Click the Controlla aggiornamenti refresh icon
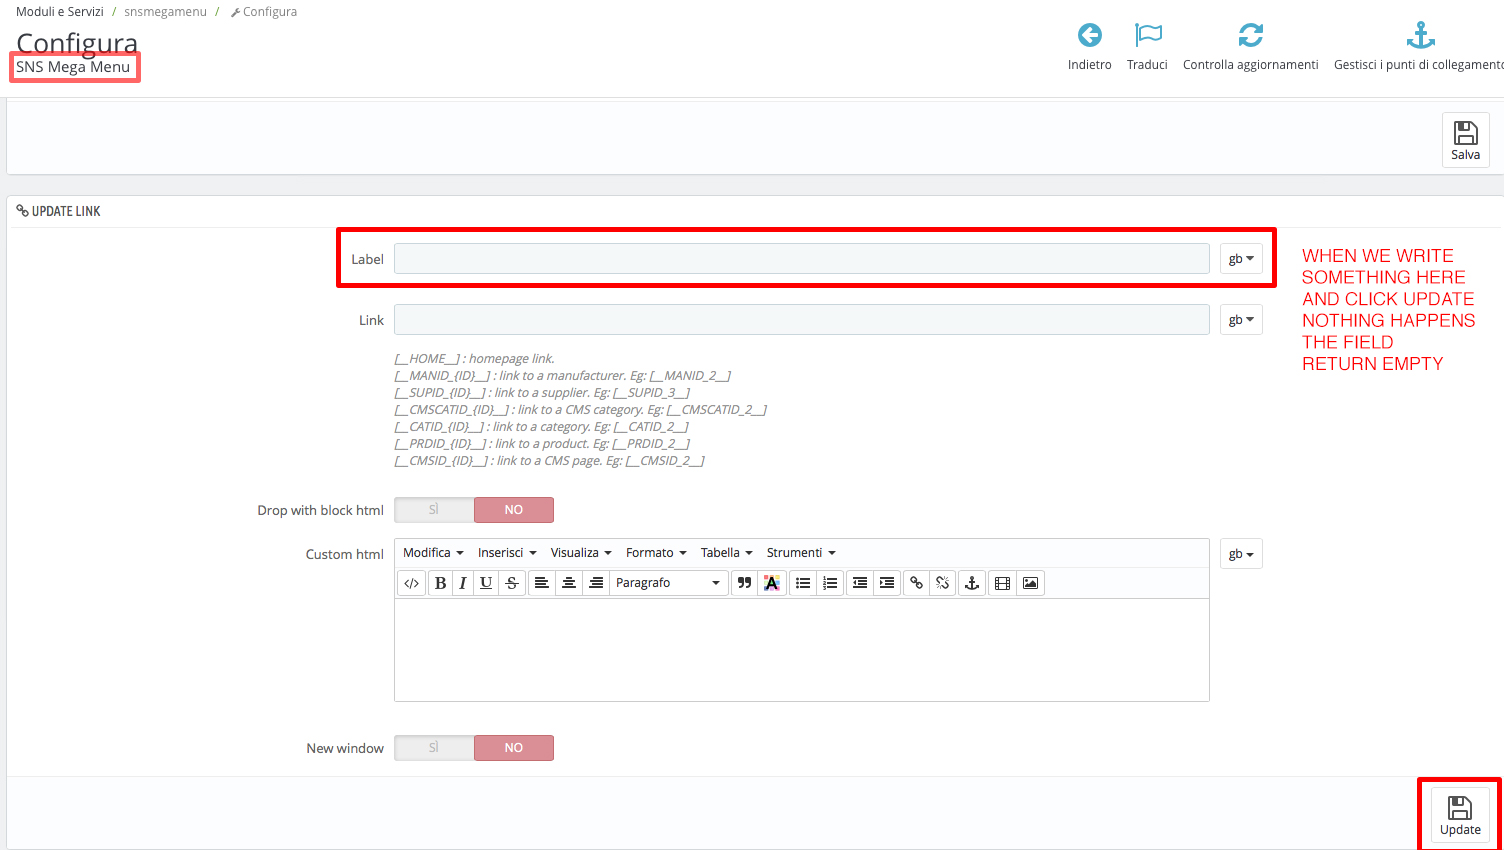Viewport: 1504px width, 850px height. pyautogui.click(x=1250, y=36)
